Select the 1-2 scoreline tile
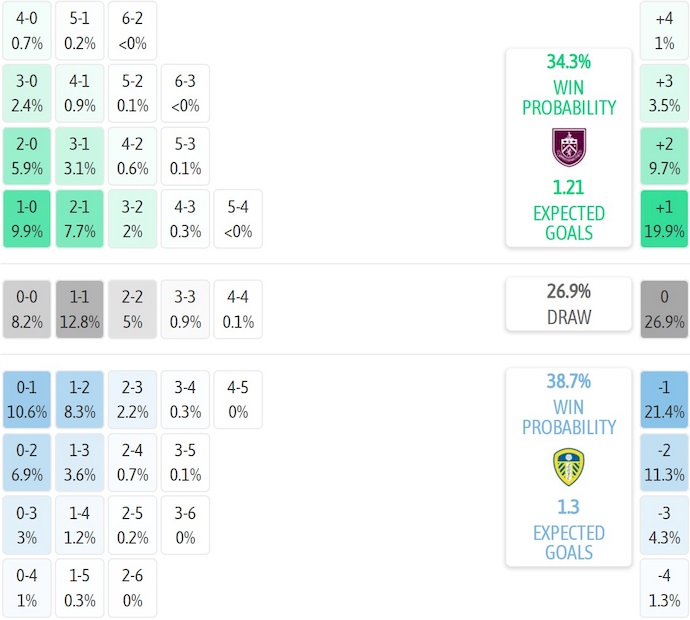The image size is (690, 620). (x=80, y=399)
